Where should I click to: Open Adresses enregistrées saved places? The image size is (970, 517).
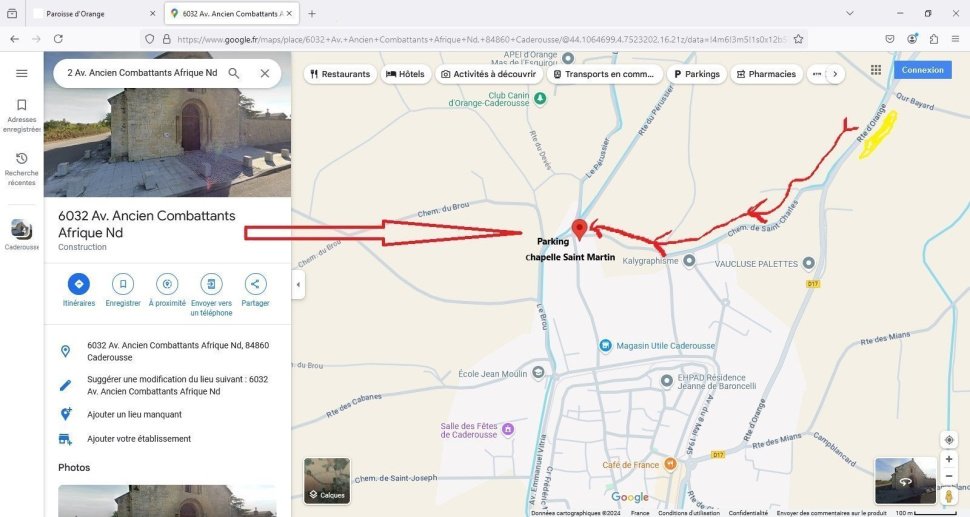click(22, 116)
